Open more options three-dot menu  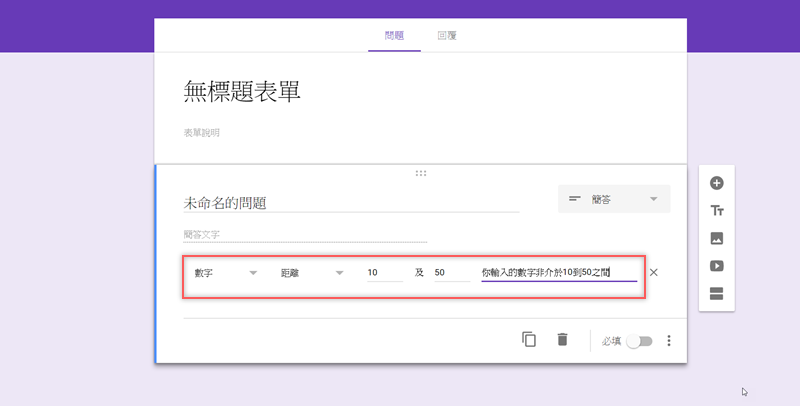point(669,341)
